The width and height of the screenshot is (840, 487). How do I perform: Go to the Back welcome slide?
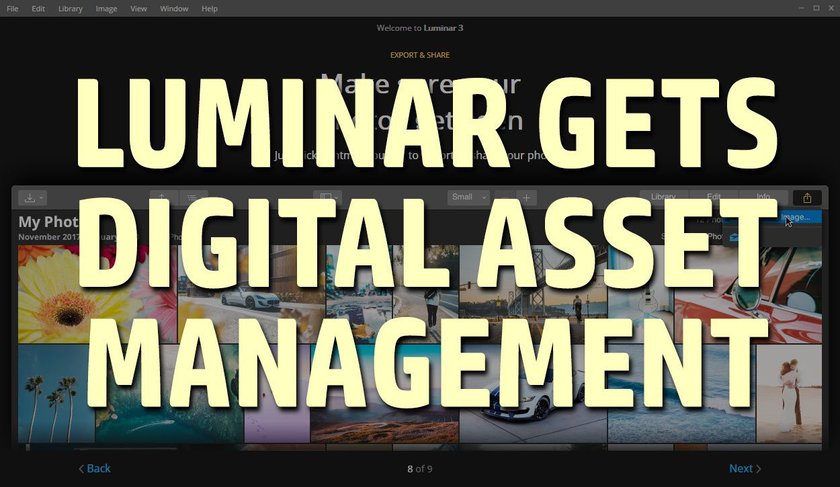click(95, 468)
